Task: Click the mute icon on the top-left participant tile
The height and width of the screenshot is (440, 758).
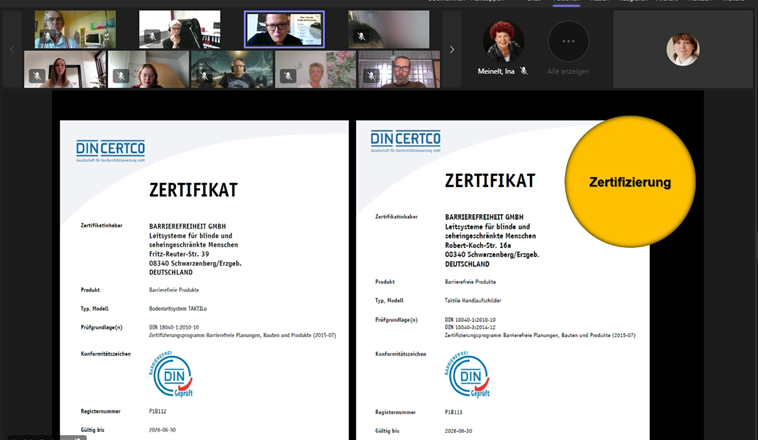Action: pos(47,36)
